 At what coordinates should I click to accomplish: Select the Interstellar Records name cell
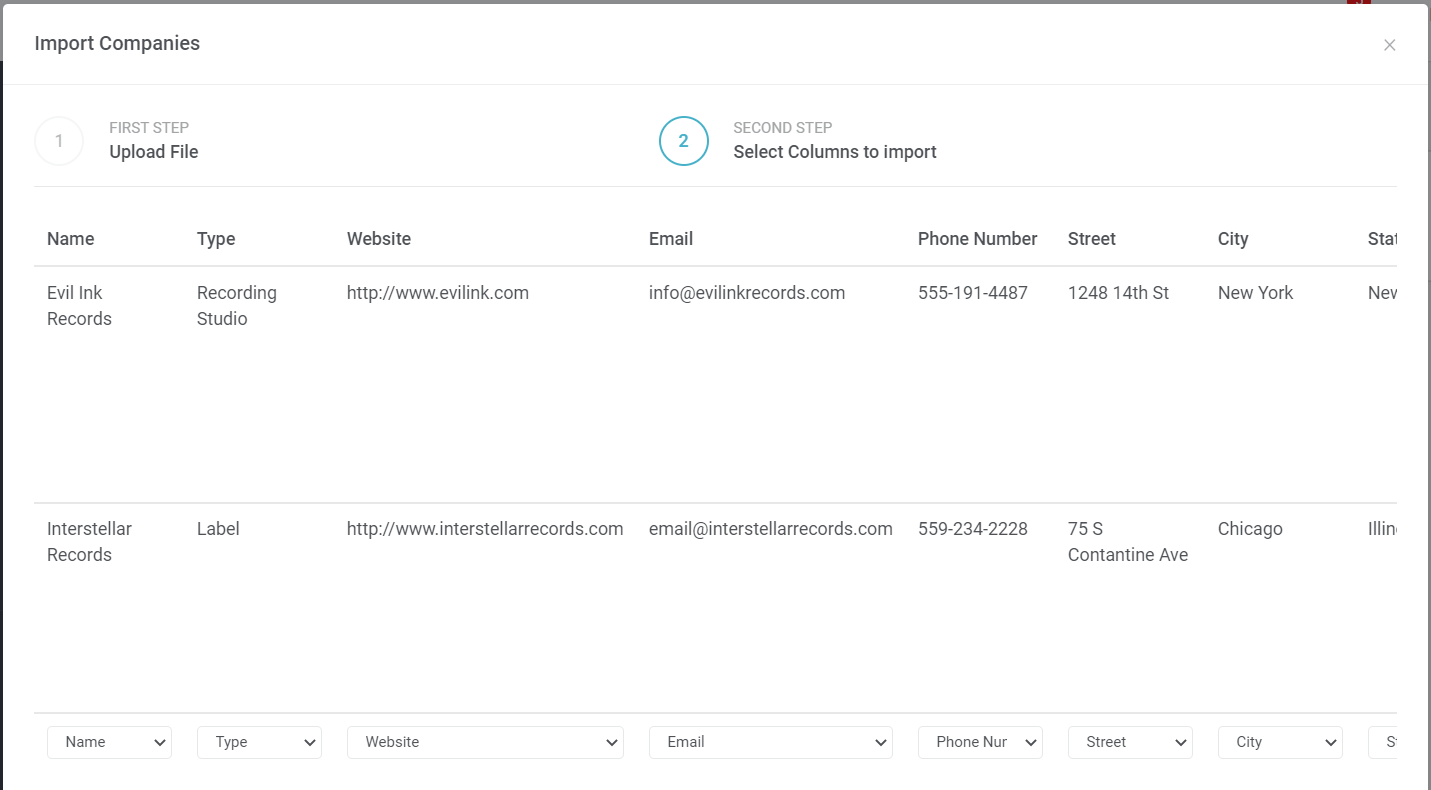pos(89,542)
